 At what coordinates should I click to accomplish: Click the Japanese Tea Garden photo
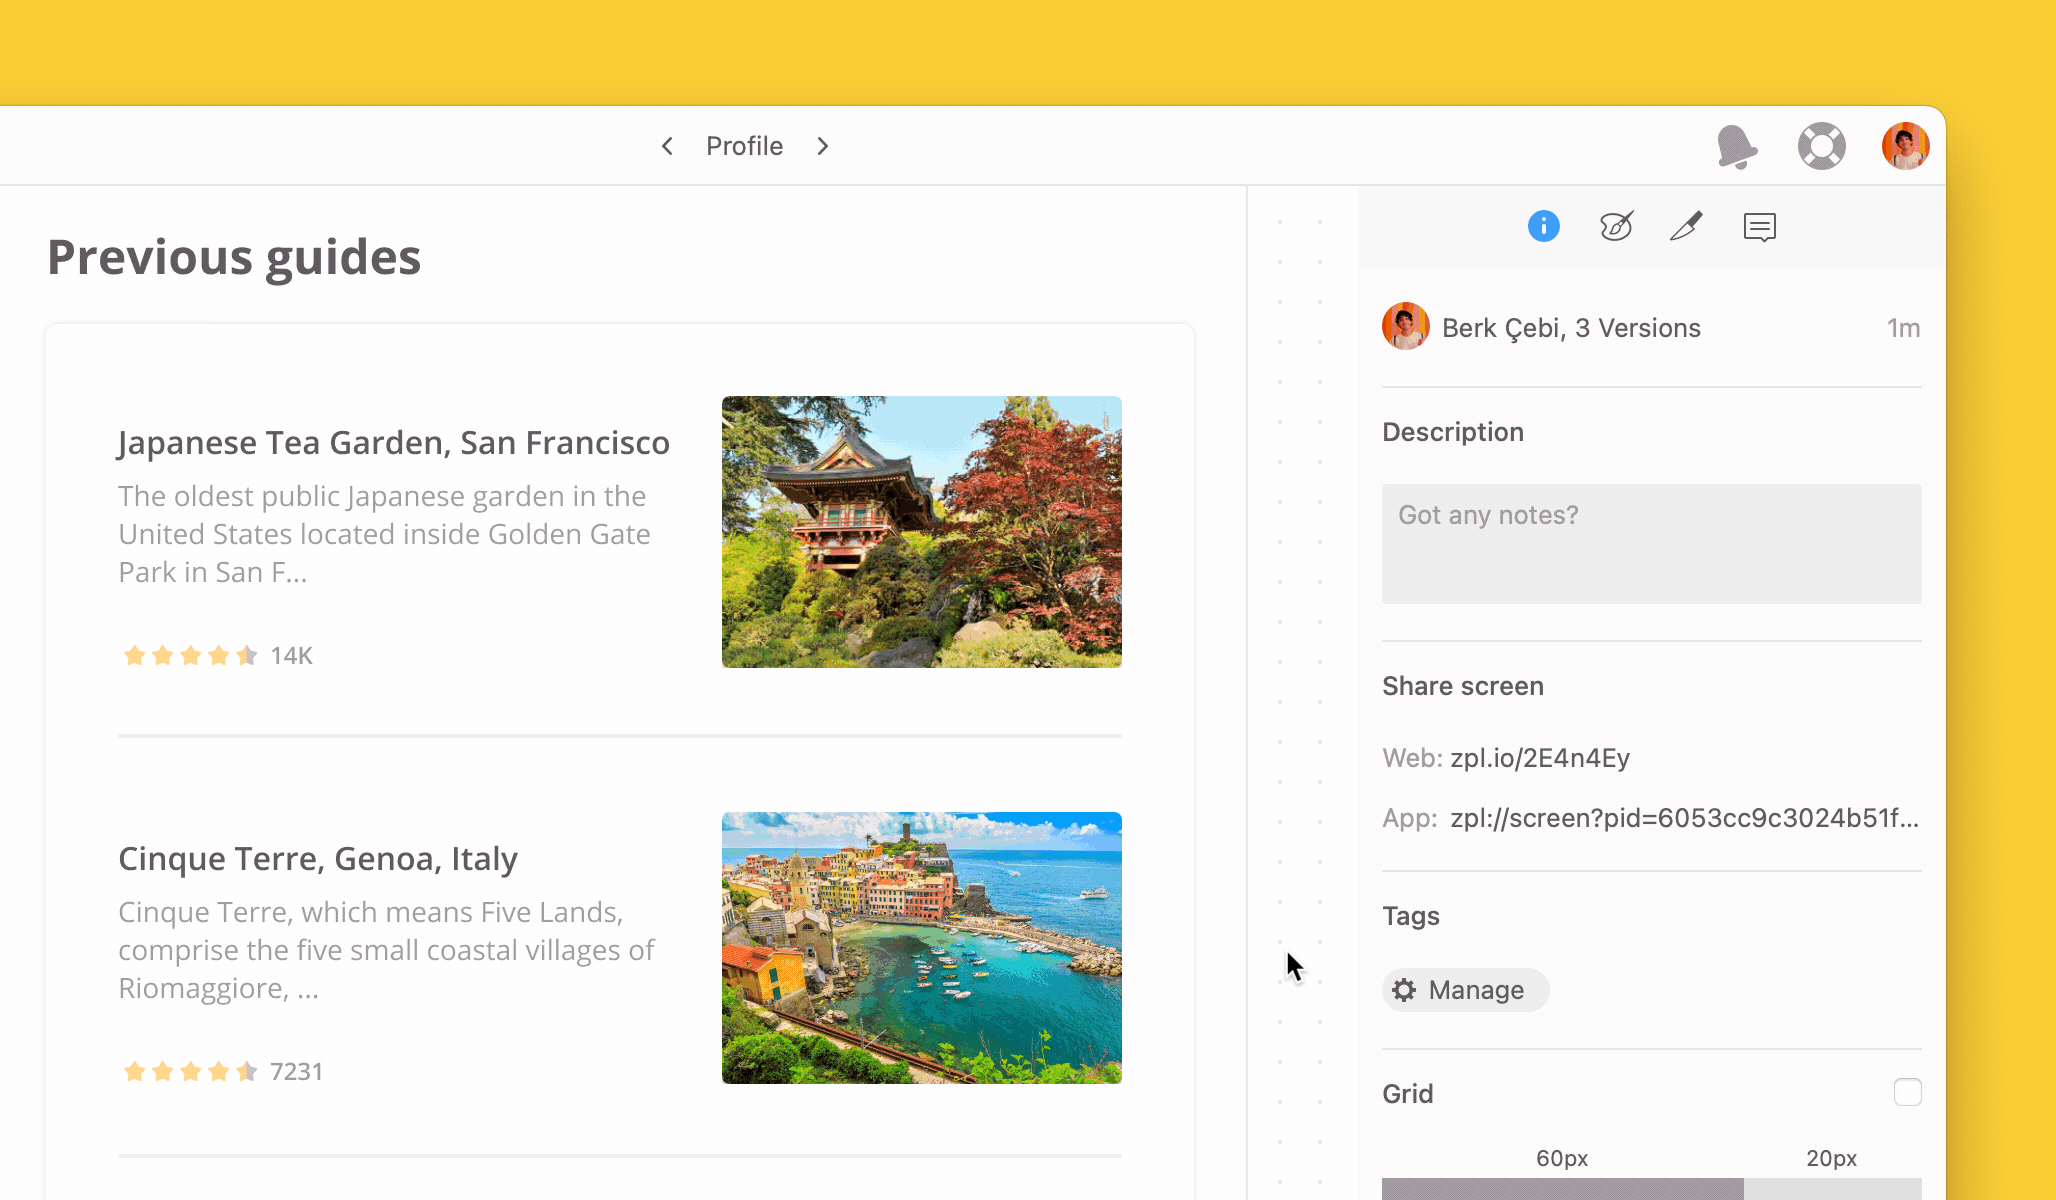click(921, 532)
